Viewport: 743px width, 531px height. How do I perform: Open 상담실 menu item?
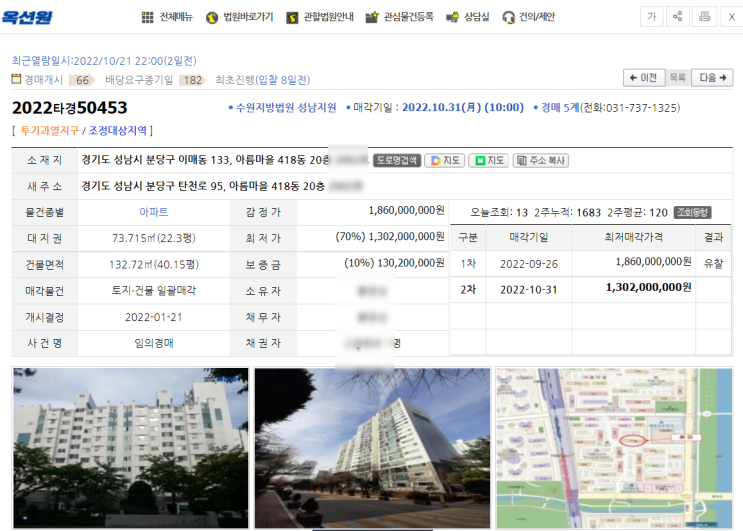476,17
